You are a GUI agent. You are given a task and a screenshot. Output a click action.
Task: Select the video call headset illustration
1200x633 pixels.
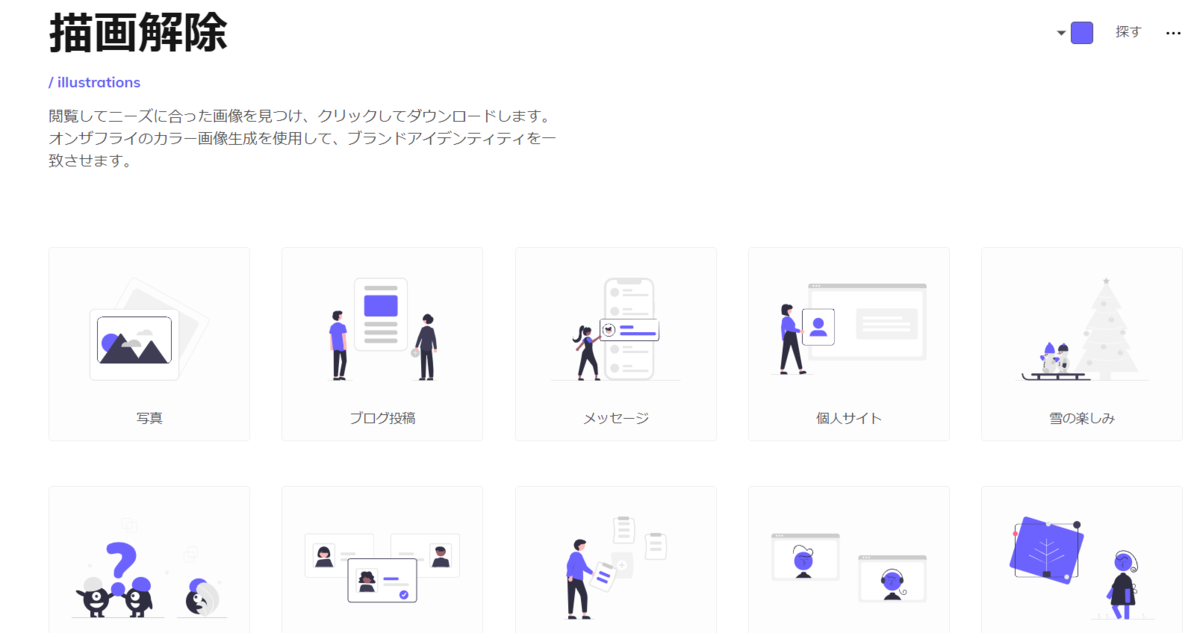pyautogui.click(x=849, y=560)
